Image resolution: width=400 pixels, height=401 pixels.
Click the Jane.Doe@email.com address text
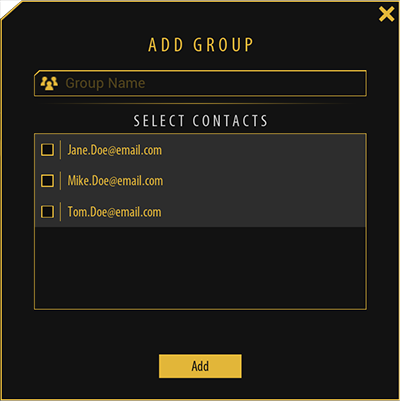(115, 150)
